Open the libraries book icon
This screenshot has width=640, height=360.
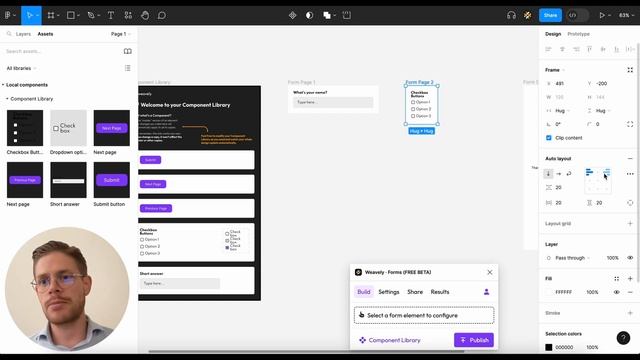(x=128, y=51)
